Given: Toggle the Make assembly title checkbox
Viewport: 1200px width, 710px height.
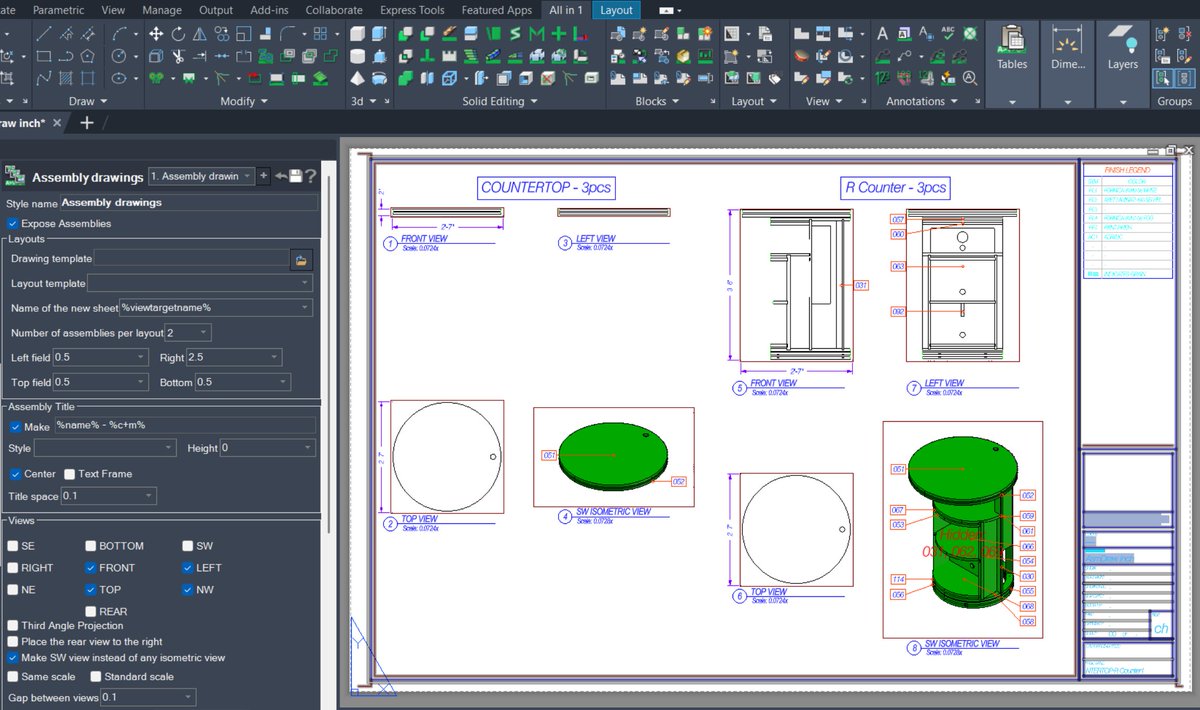Looking at the screenshot, I should [x=16, y=426].
